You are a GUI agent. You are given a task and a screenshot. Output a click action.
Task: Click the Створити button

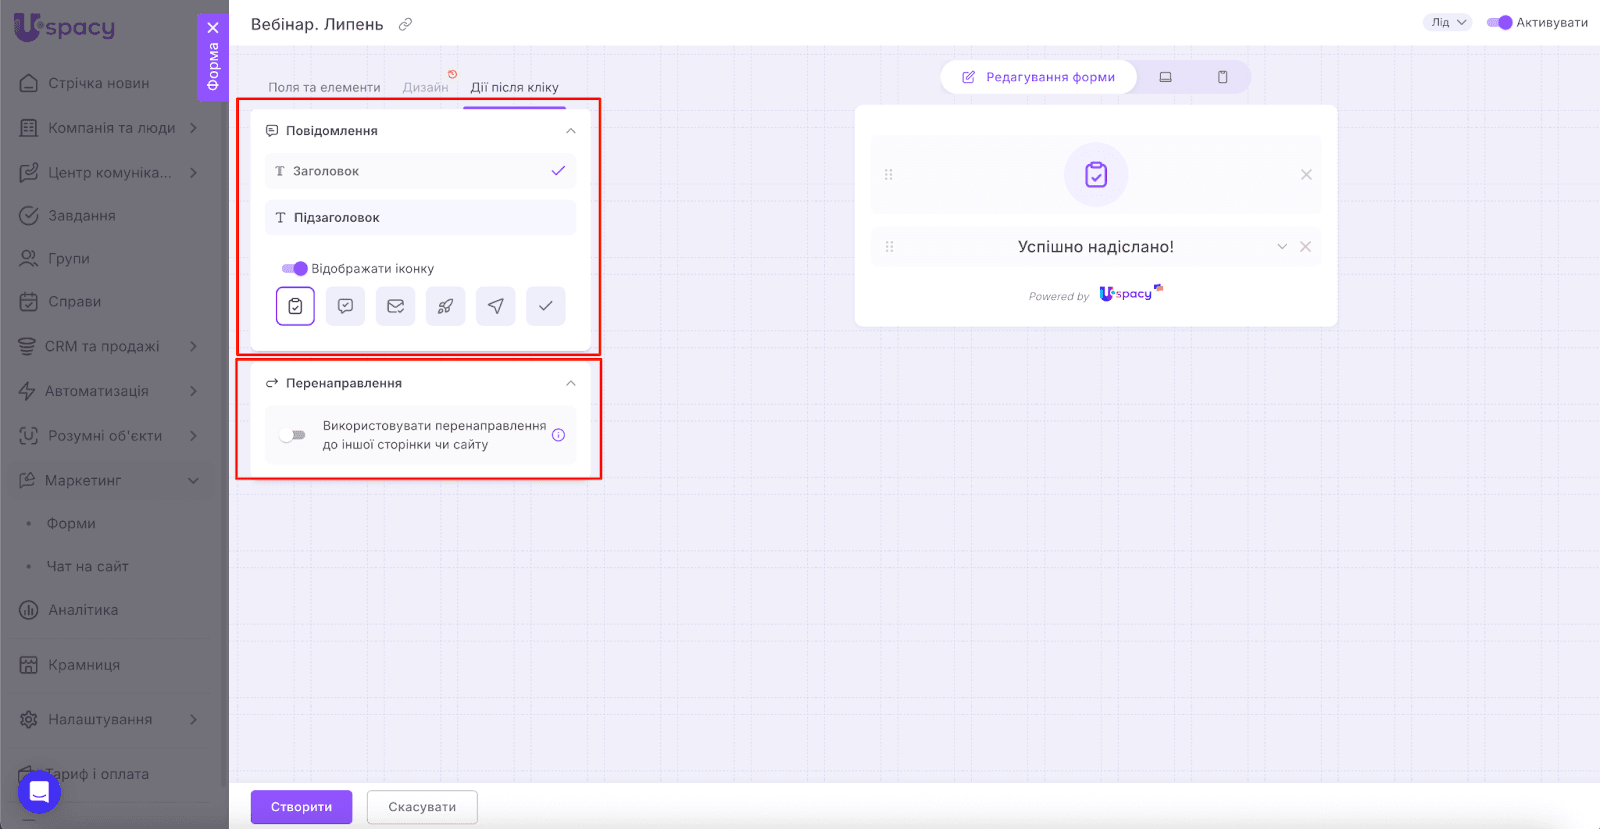click(x=301, y=807)
